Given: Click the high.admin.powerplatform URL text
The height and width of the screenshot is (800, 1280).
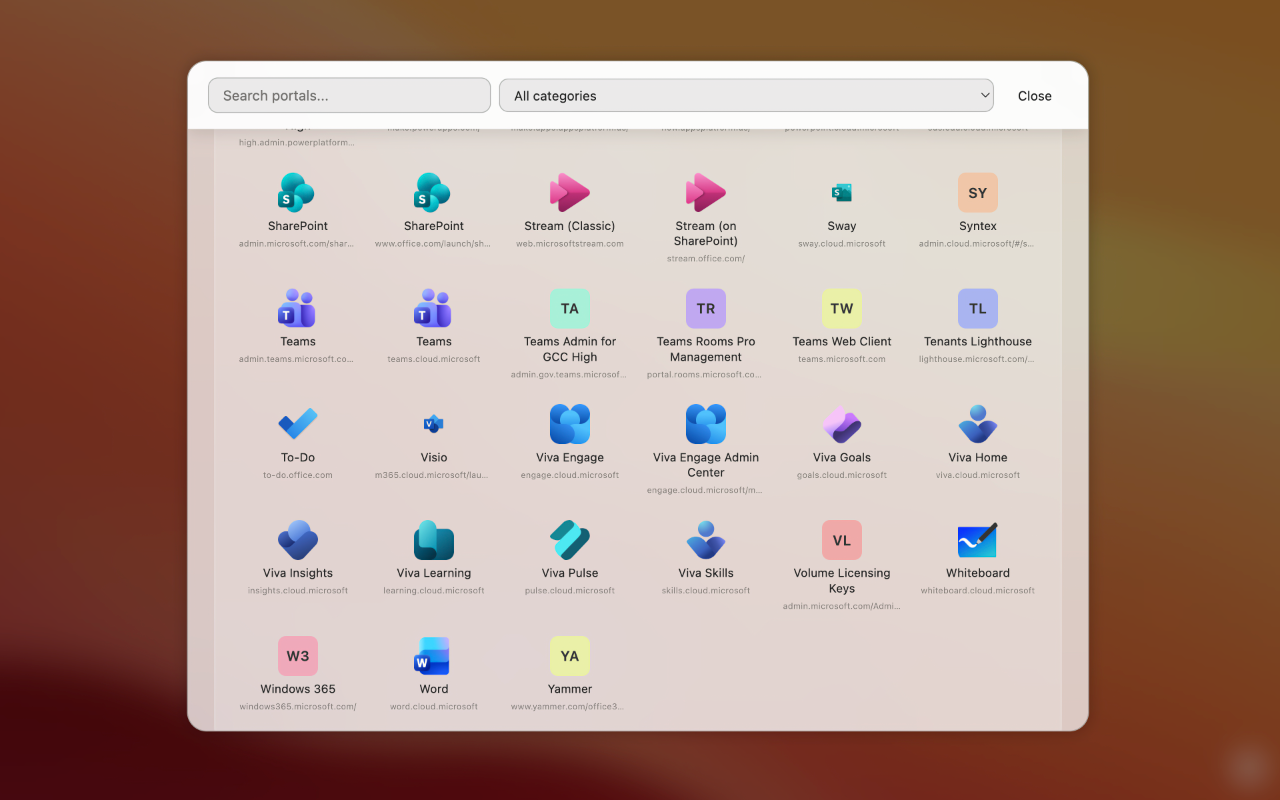Looking at the screenshot, I should 297,143.
